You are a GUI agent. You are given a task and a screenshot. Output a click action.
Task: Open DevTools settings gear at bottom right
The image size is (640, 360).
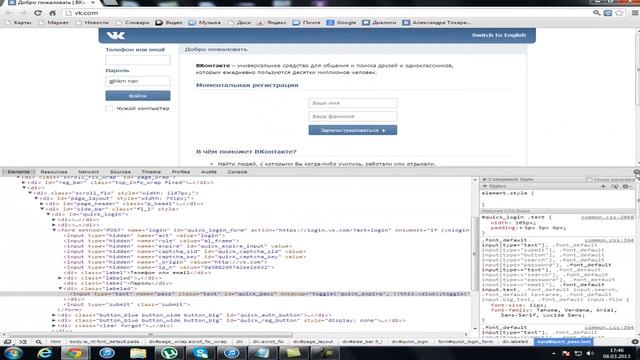point(635,342)
